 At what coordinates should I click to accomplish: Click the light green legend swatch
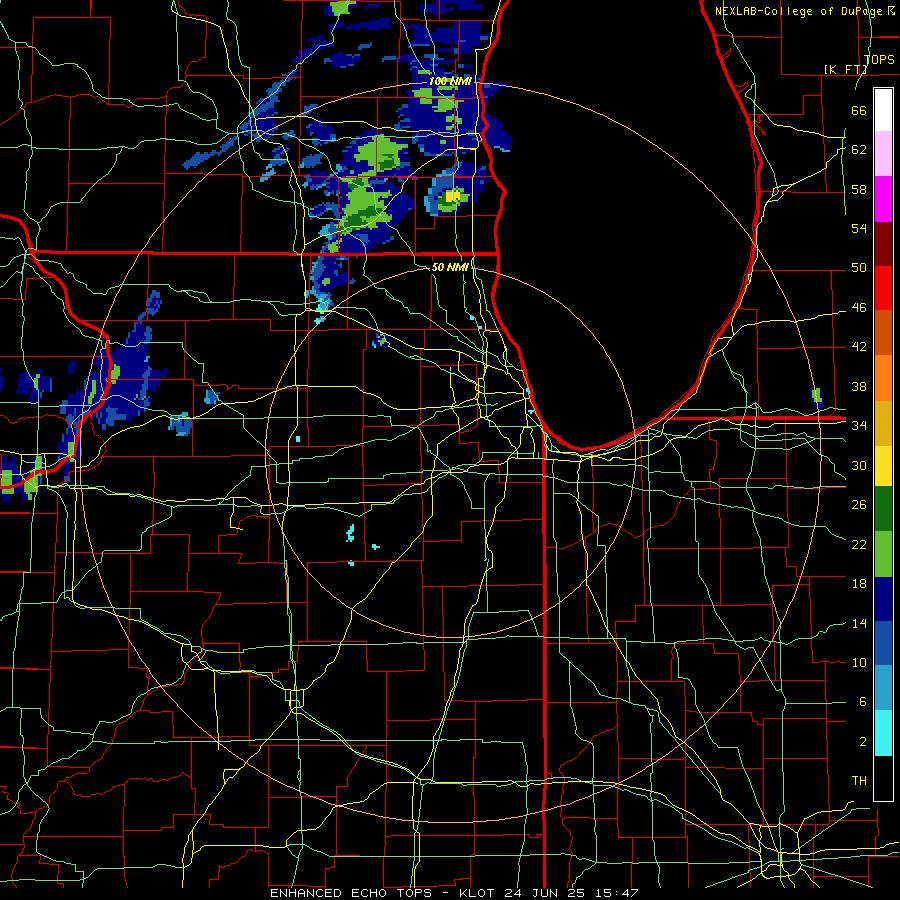point(883,554)
